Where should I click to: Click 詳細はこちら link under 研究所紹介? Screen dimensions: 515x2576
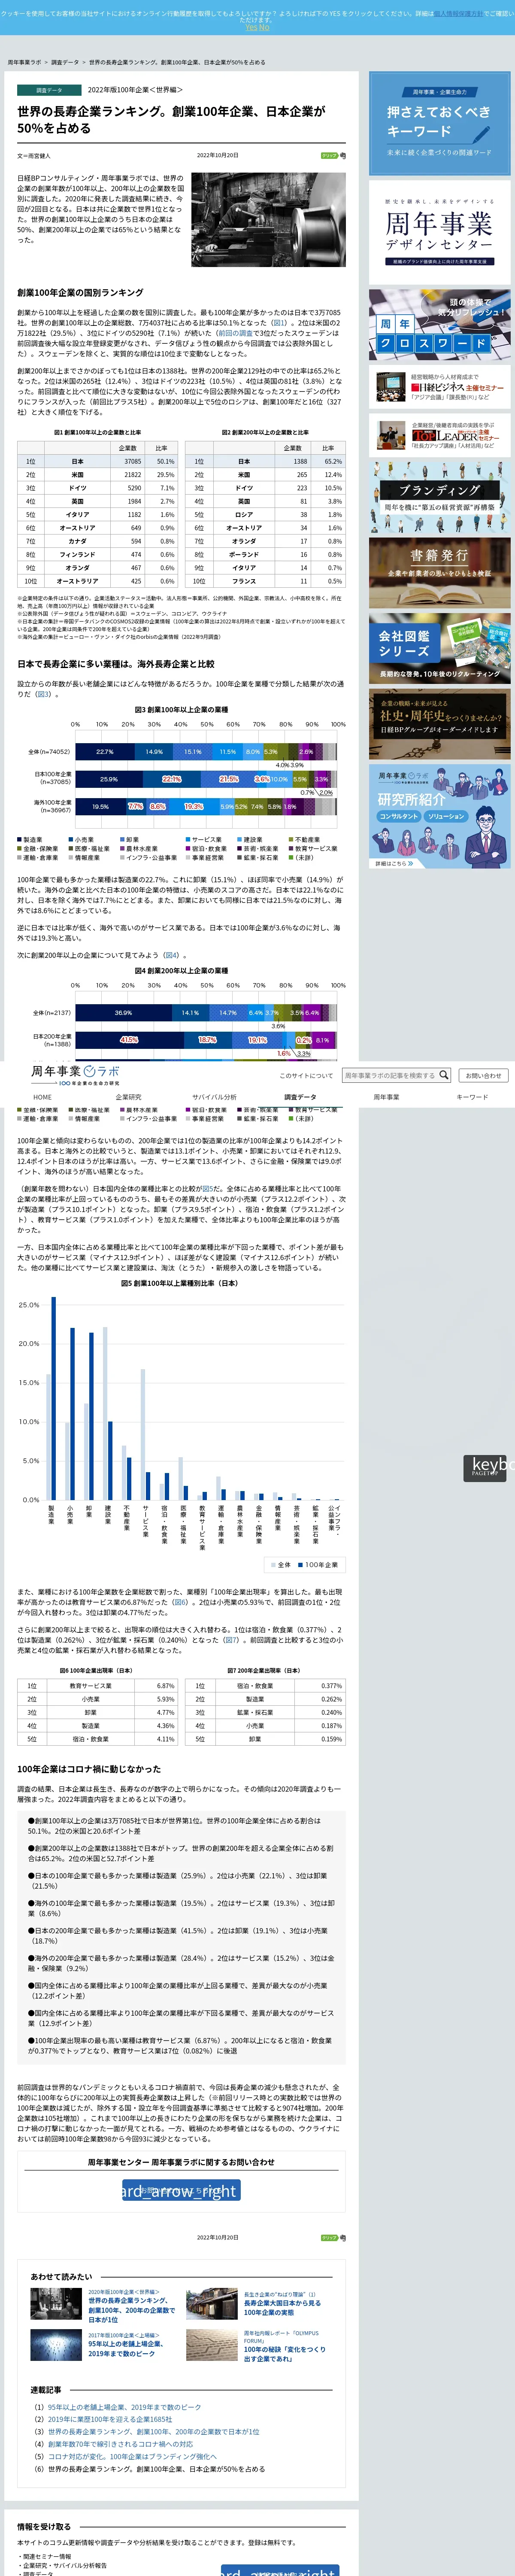[394, 863]
